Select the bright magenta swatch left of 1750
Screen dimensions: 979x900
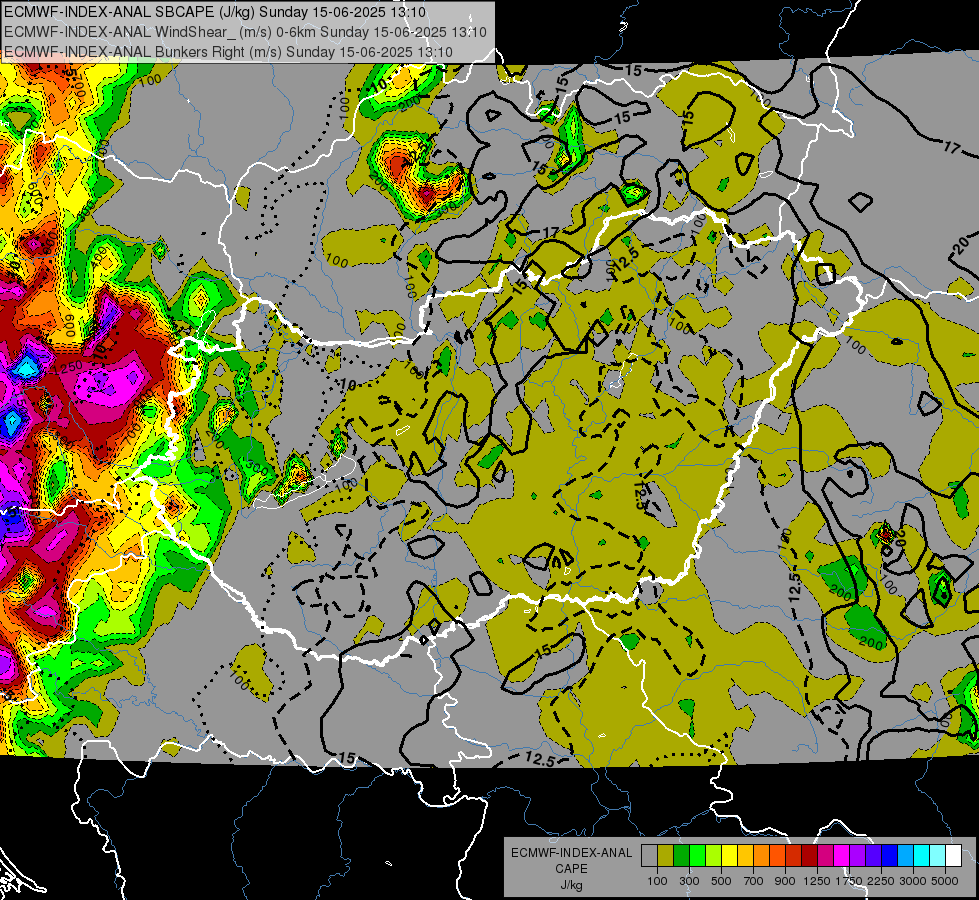click(x=842, y=856)
